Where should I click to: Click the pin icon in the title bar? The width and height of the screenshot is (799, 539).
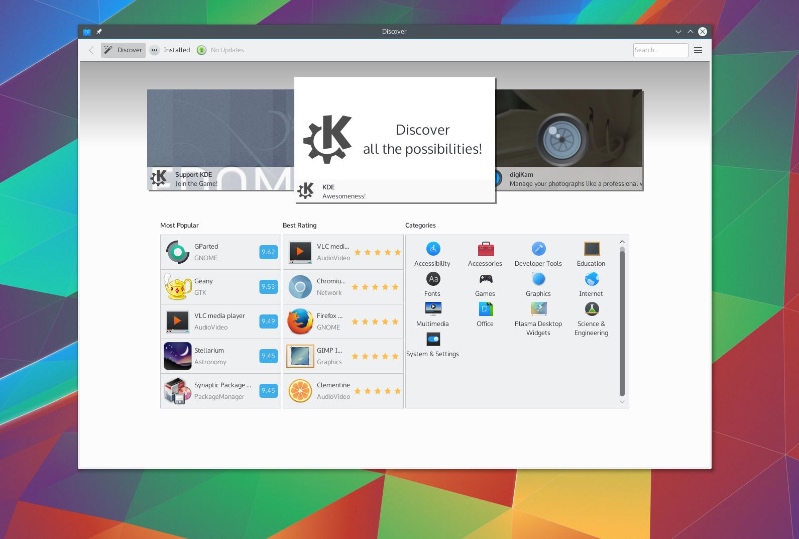[x=99, y=31]
